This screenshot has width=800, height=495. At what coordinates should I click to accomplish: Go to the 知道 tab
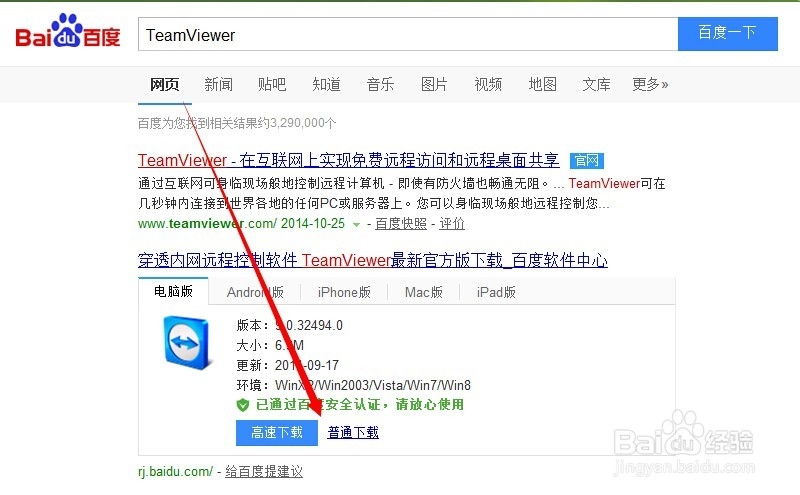[326, 84]
